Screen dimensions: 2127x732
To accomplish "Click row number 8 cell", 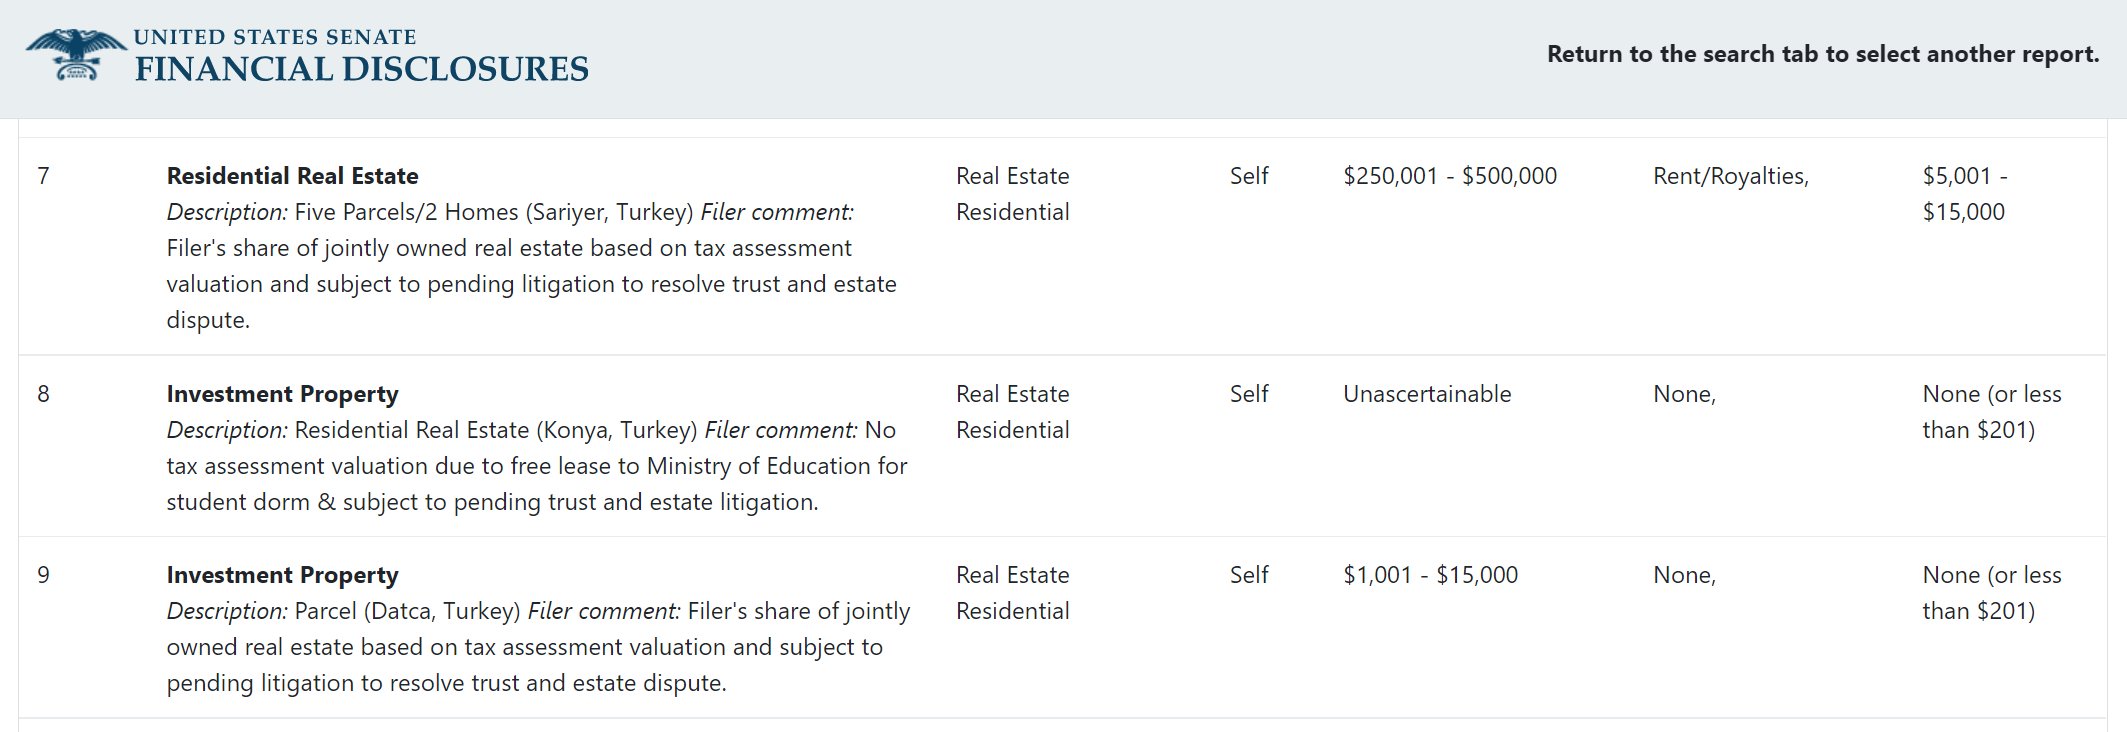I will 43,394.
